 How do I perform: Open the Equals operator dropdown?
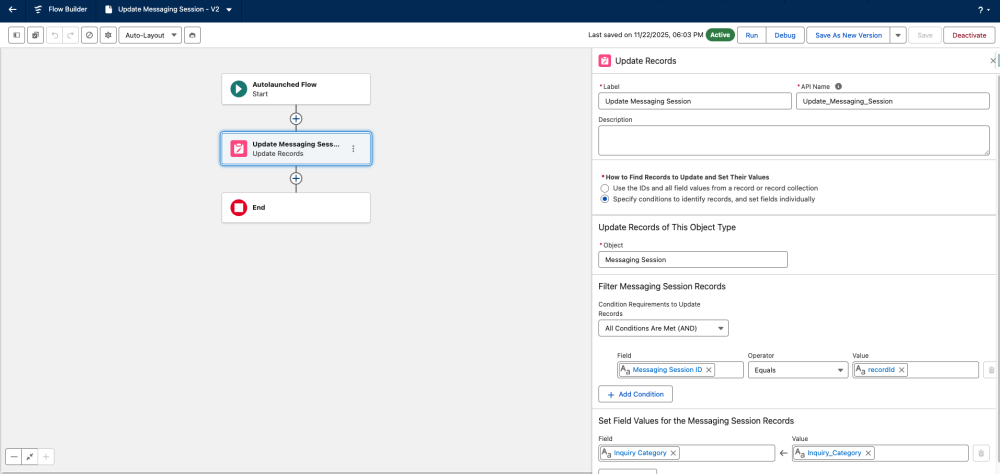pyautogui.click(x=797, y=370)
